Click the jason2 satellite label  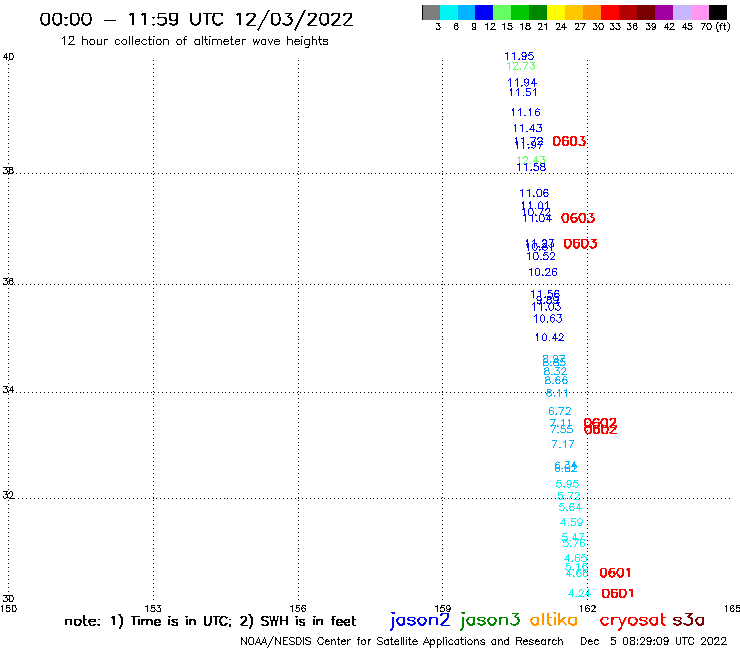tap(420, 620)
